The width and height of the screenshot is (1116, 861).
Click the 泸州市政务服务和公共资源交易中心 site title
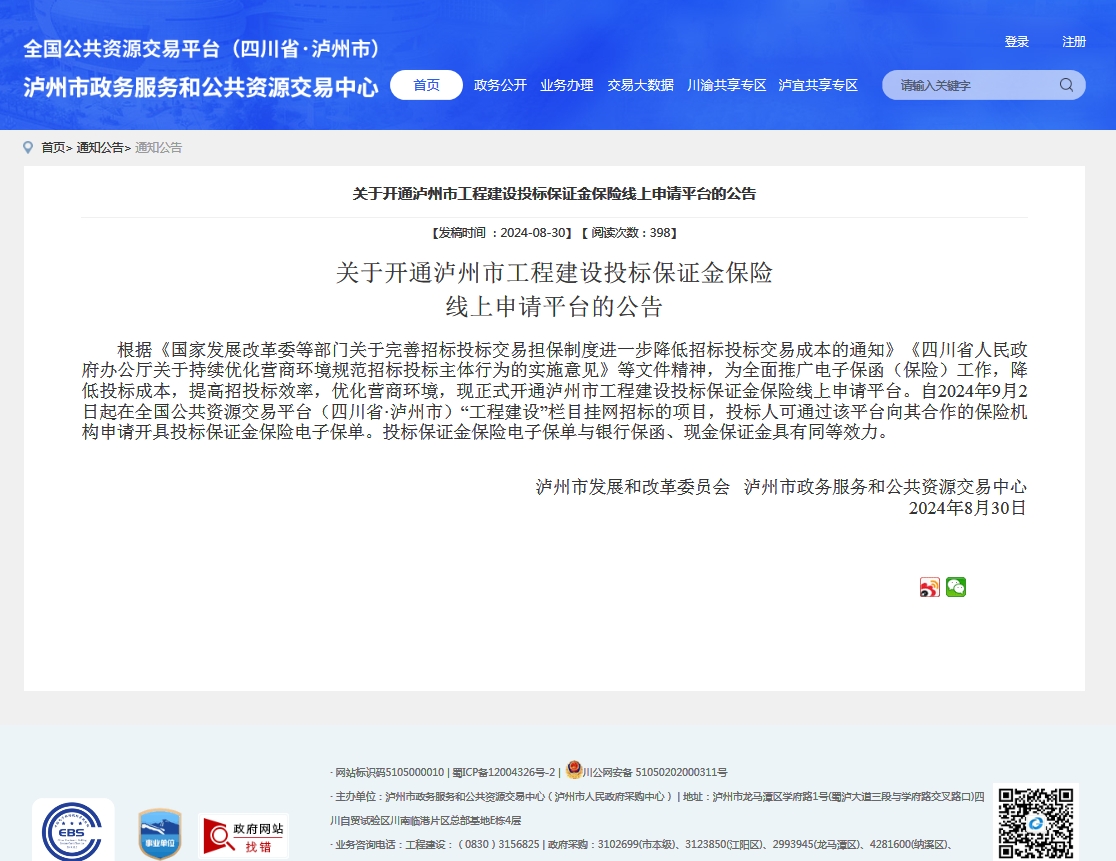201,87
